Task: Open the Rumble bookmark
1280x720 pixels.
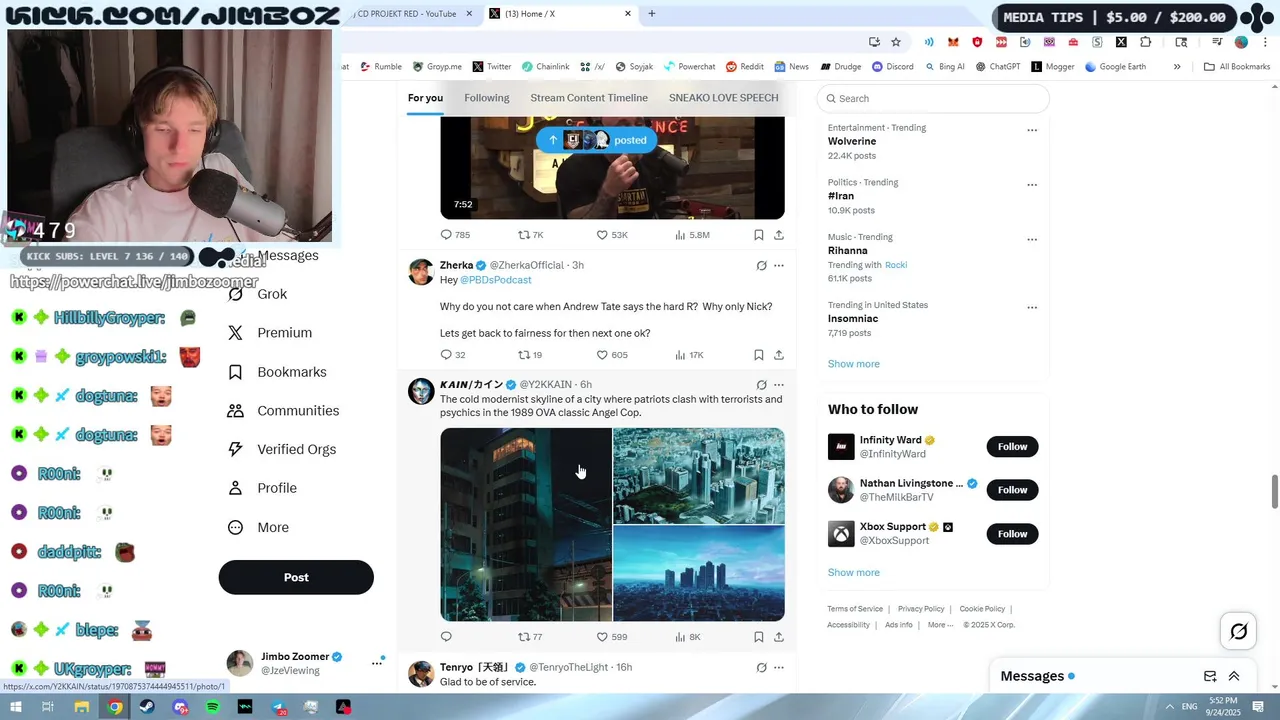Action: tap(380, 67)
